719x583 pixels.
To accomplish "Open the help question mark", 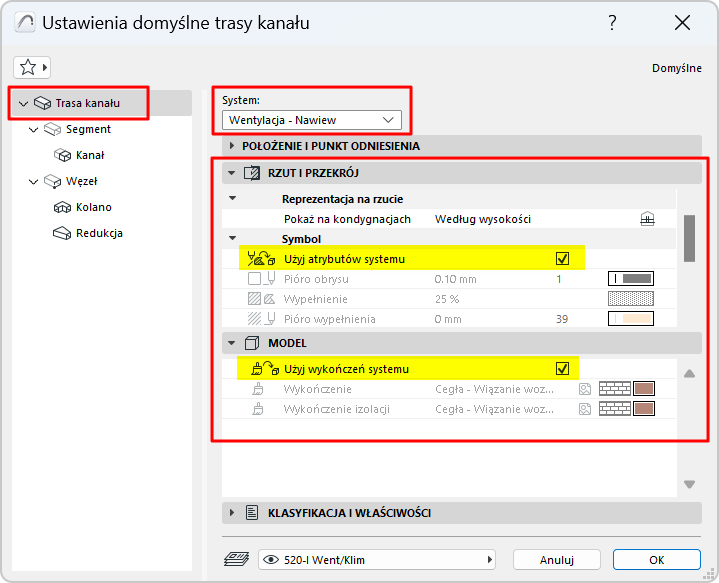I will click(x=612, y=22).
